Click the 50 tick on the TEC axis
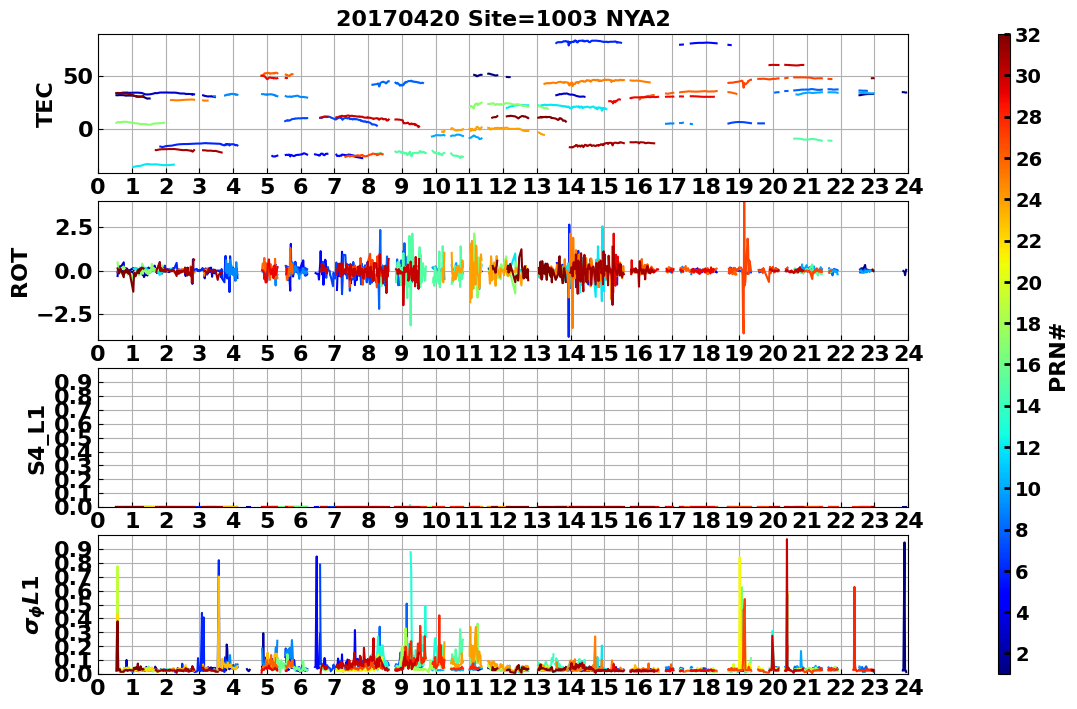Viewport: 1077px width, 709px height. point(79,76)
